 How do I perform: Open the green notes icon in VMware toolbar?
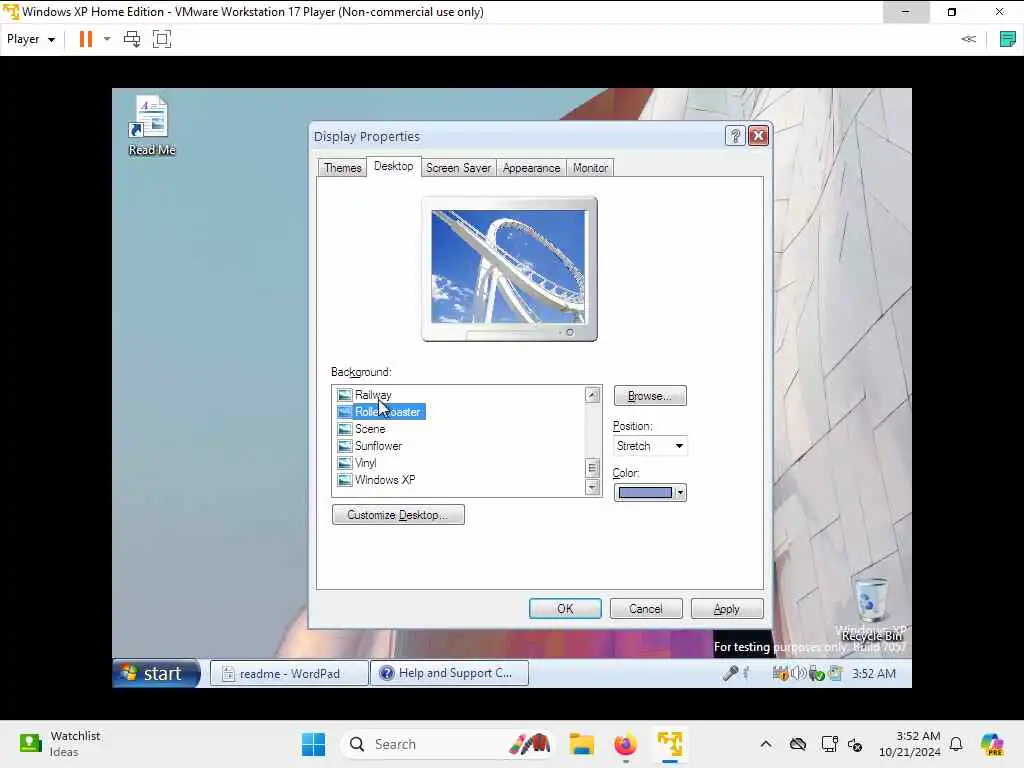coord(1008,39)
